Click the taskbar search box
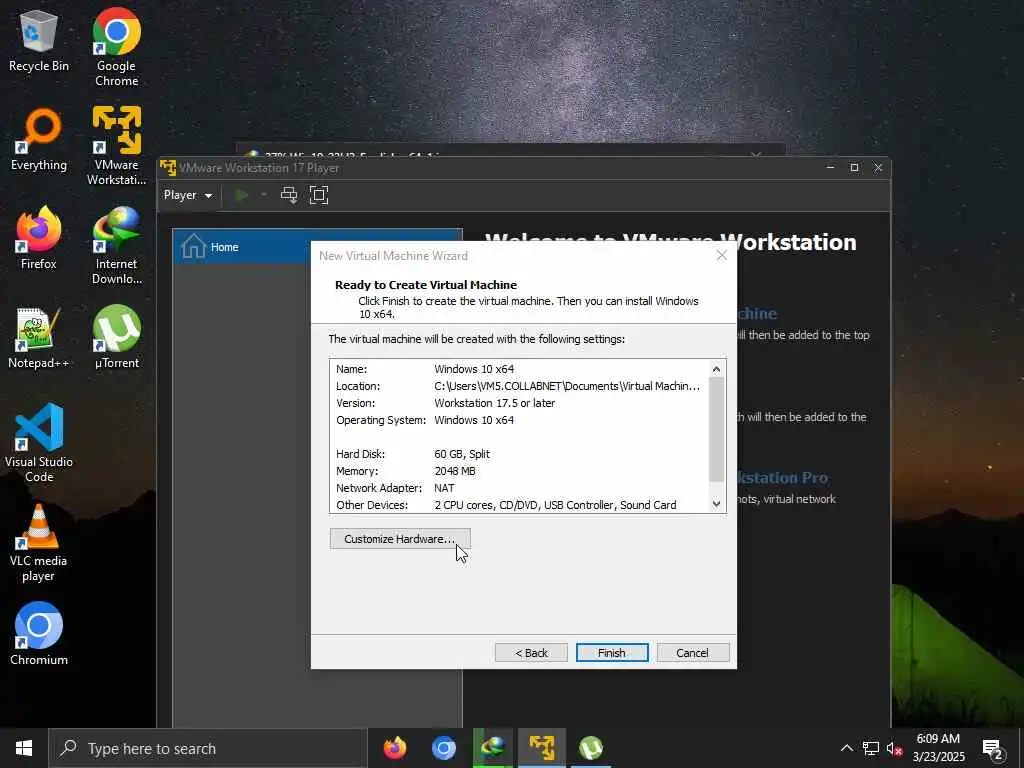Screen dimensions: 1024x768 (208, 748)
